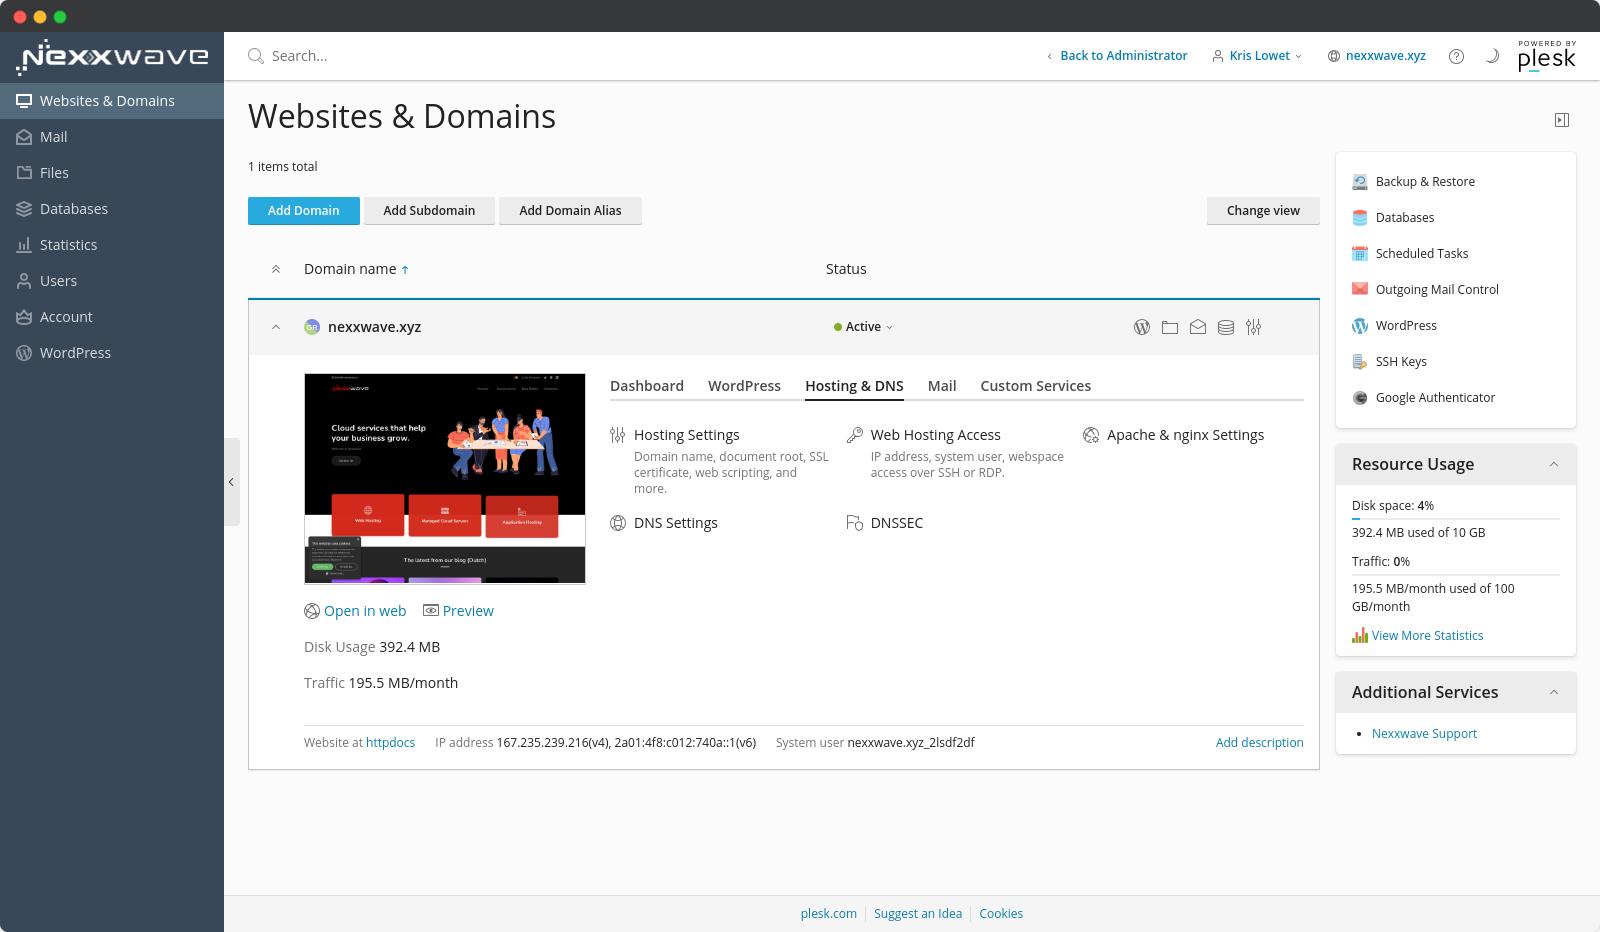This screenshot has width=1600, height=932.
Task: Open DNSSEC settings
Action: (896, 523)
